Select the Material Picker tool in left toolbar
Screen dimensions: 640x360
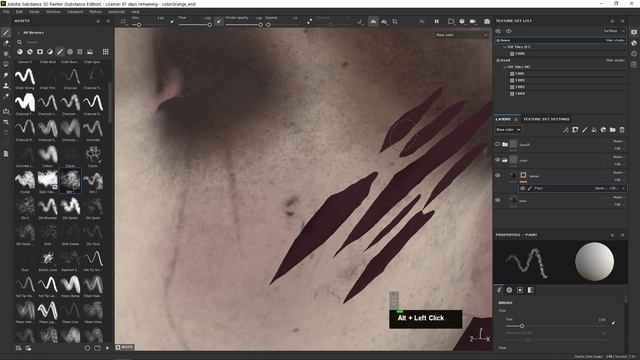click(x=6, y=97)
